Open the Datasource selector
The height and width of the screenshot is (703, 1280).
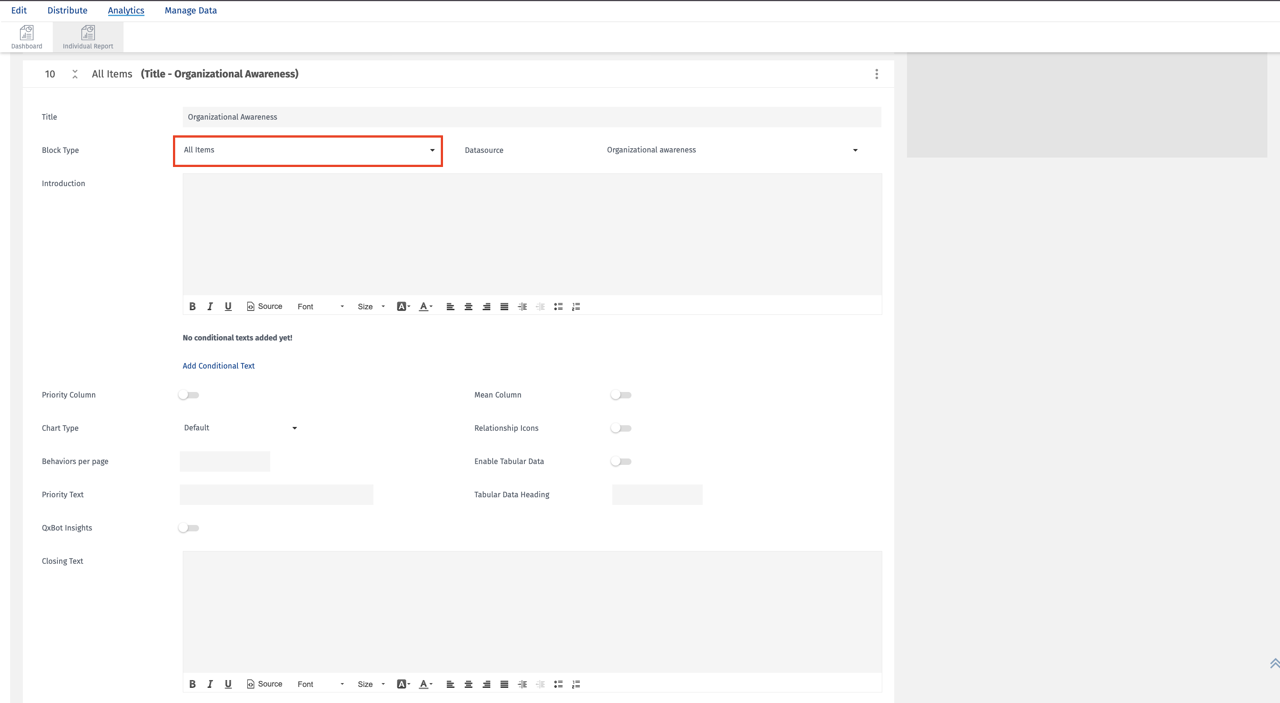[730, 150]
